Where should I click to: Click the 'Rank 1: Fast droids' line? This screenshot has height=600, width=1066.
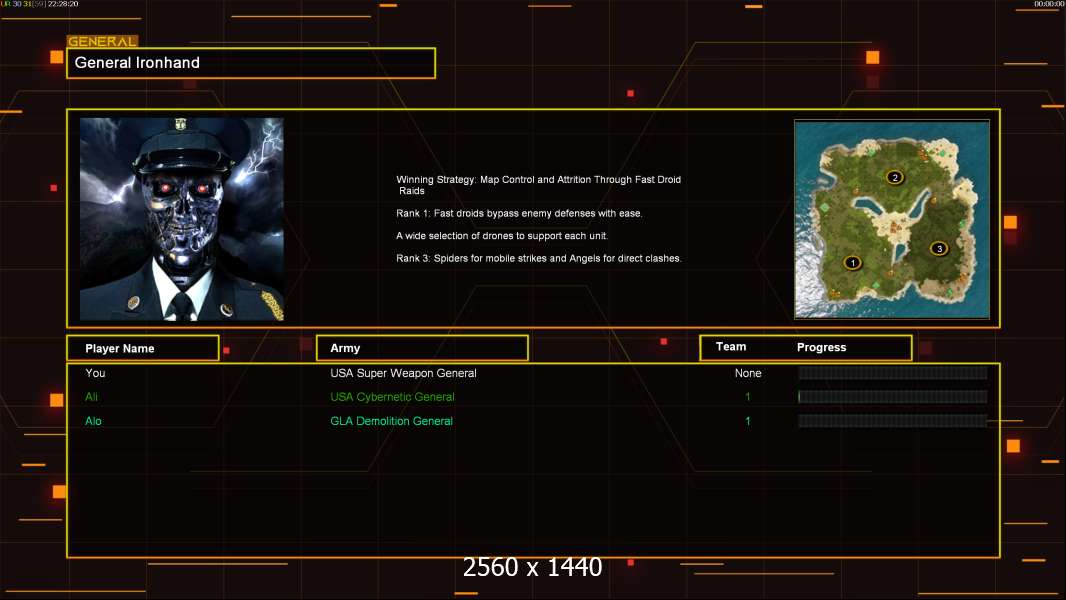[x=519, y=213]
